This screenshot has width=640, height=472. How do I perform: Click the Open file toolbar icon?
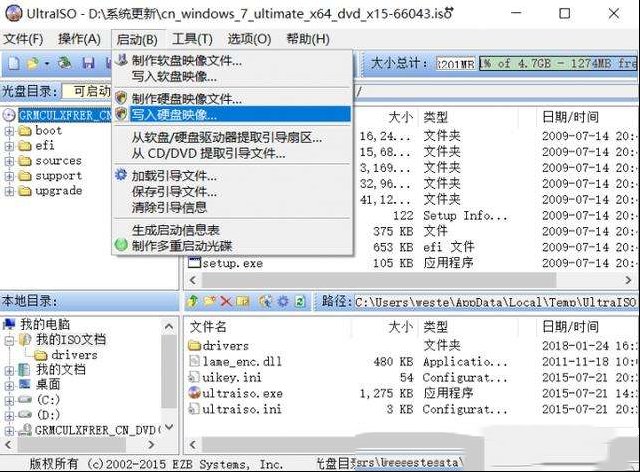(x=33, y=63)
